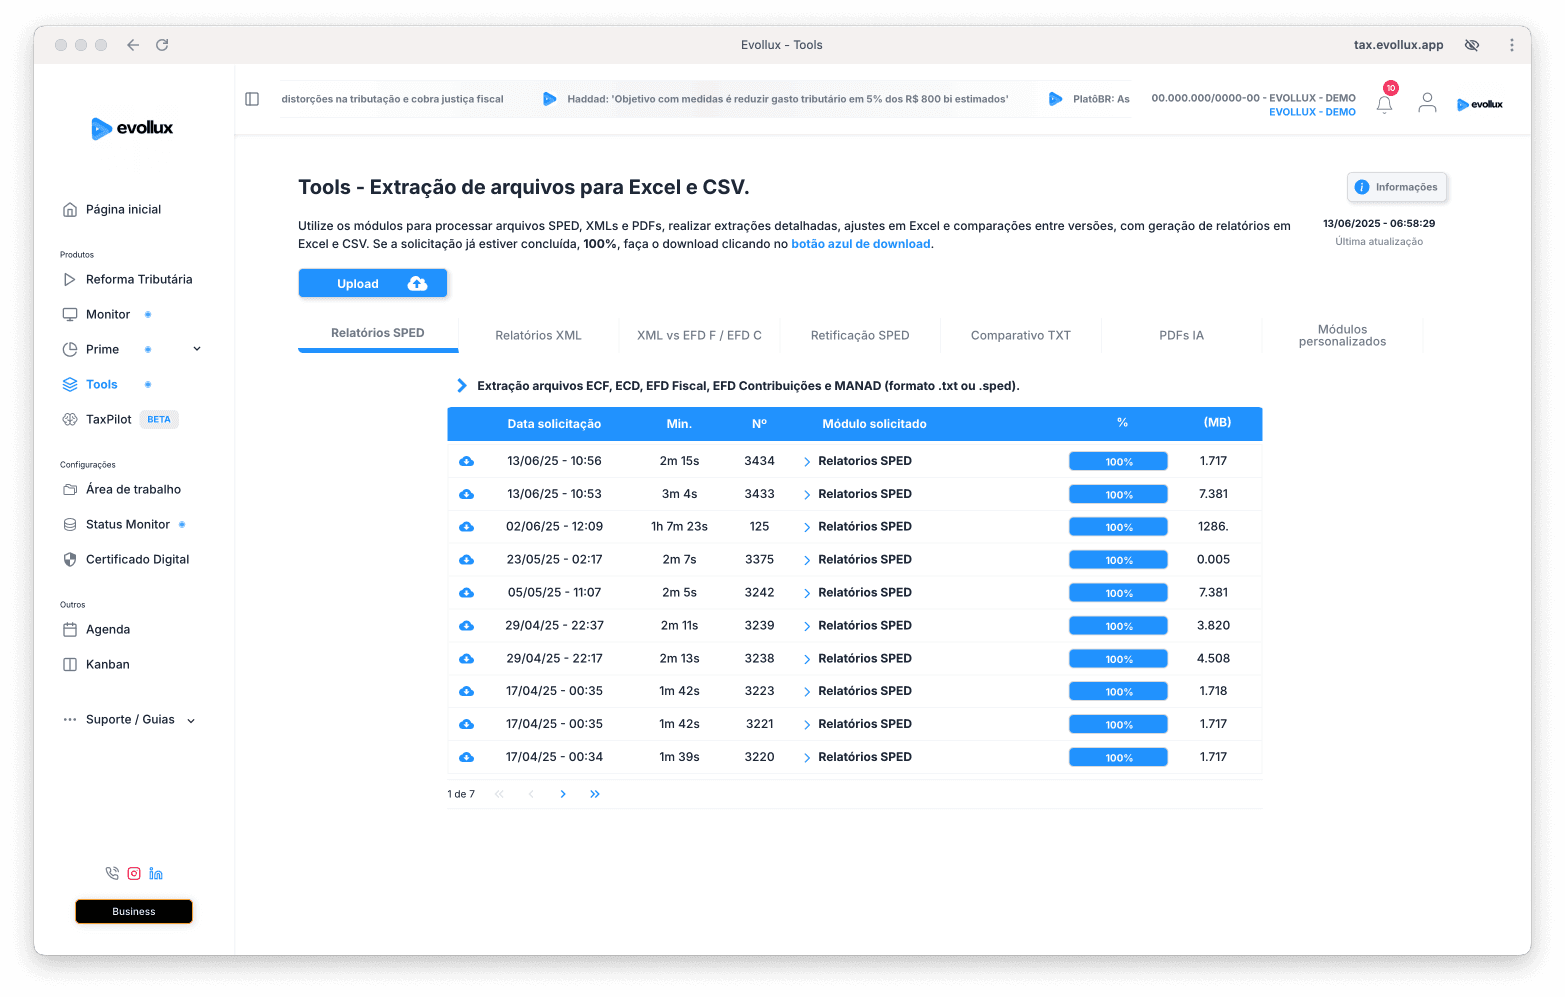Click the LinkedIn icon in the sidebar

(155, 872)
